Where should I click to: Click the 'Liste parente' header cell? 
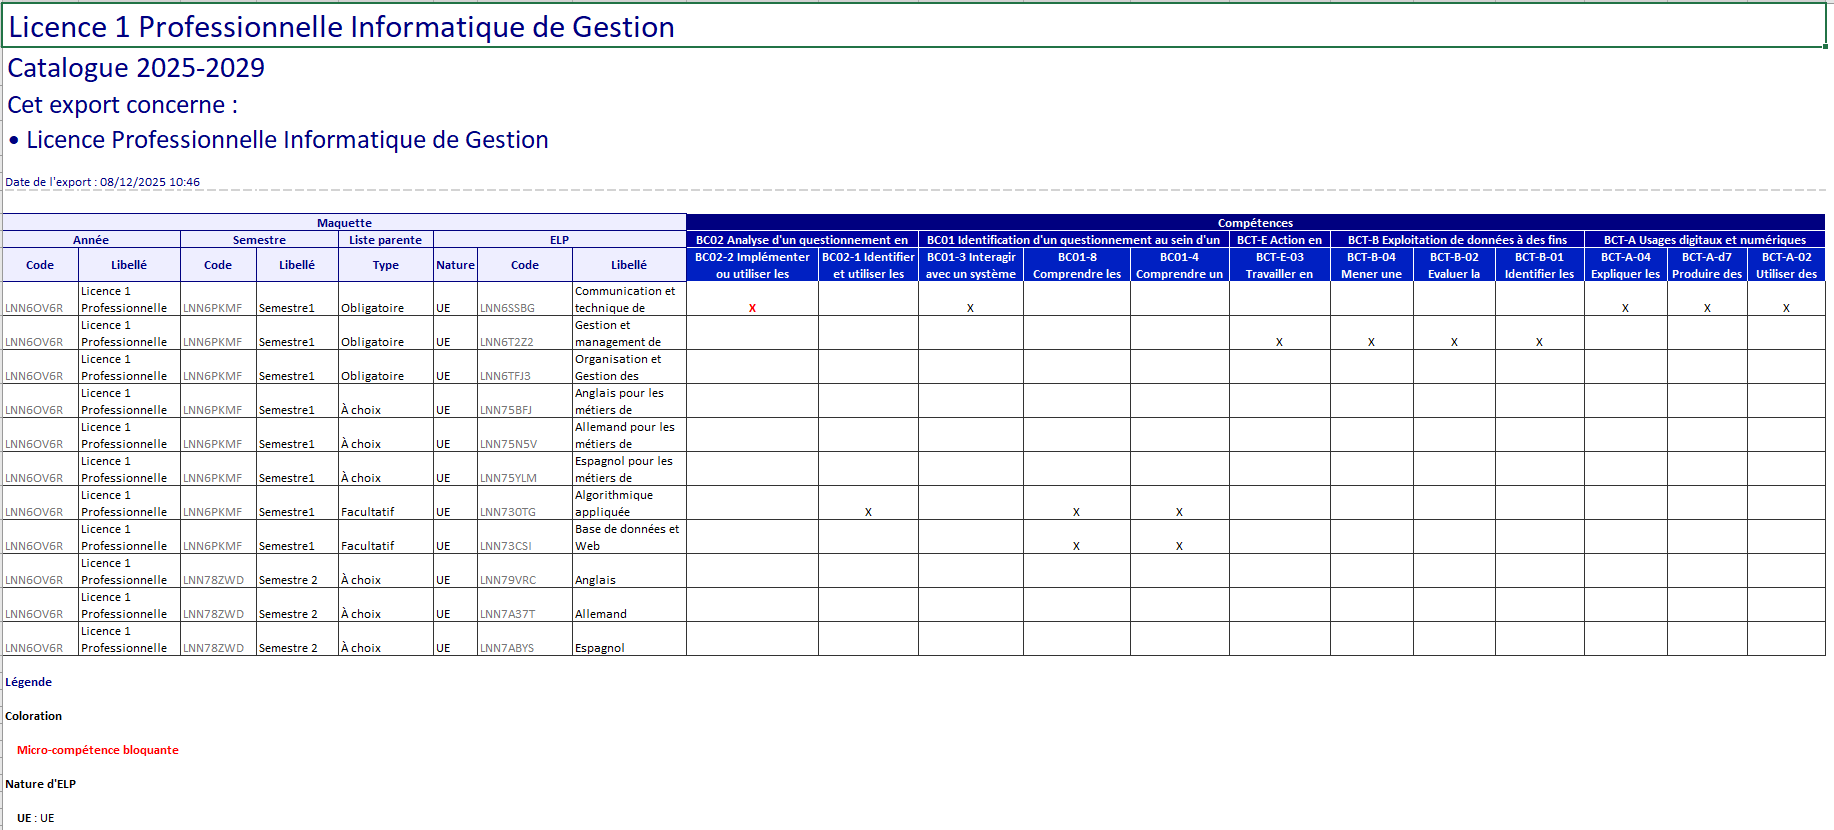coord(385,240)
